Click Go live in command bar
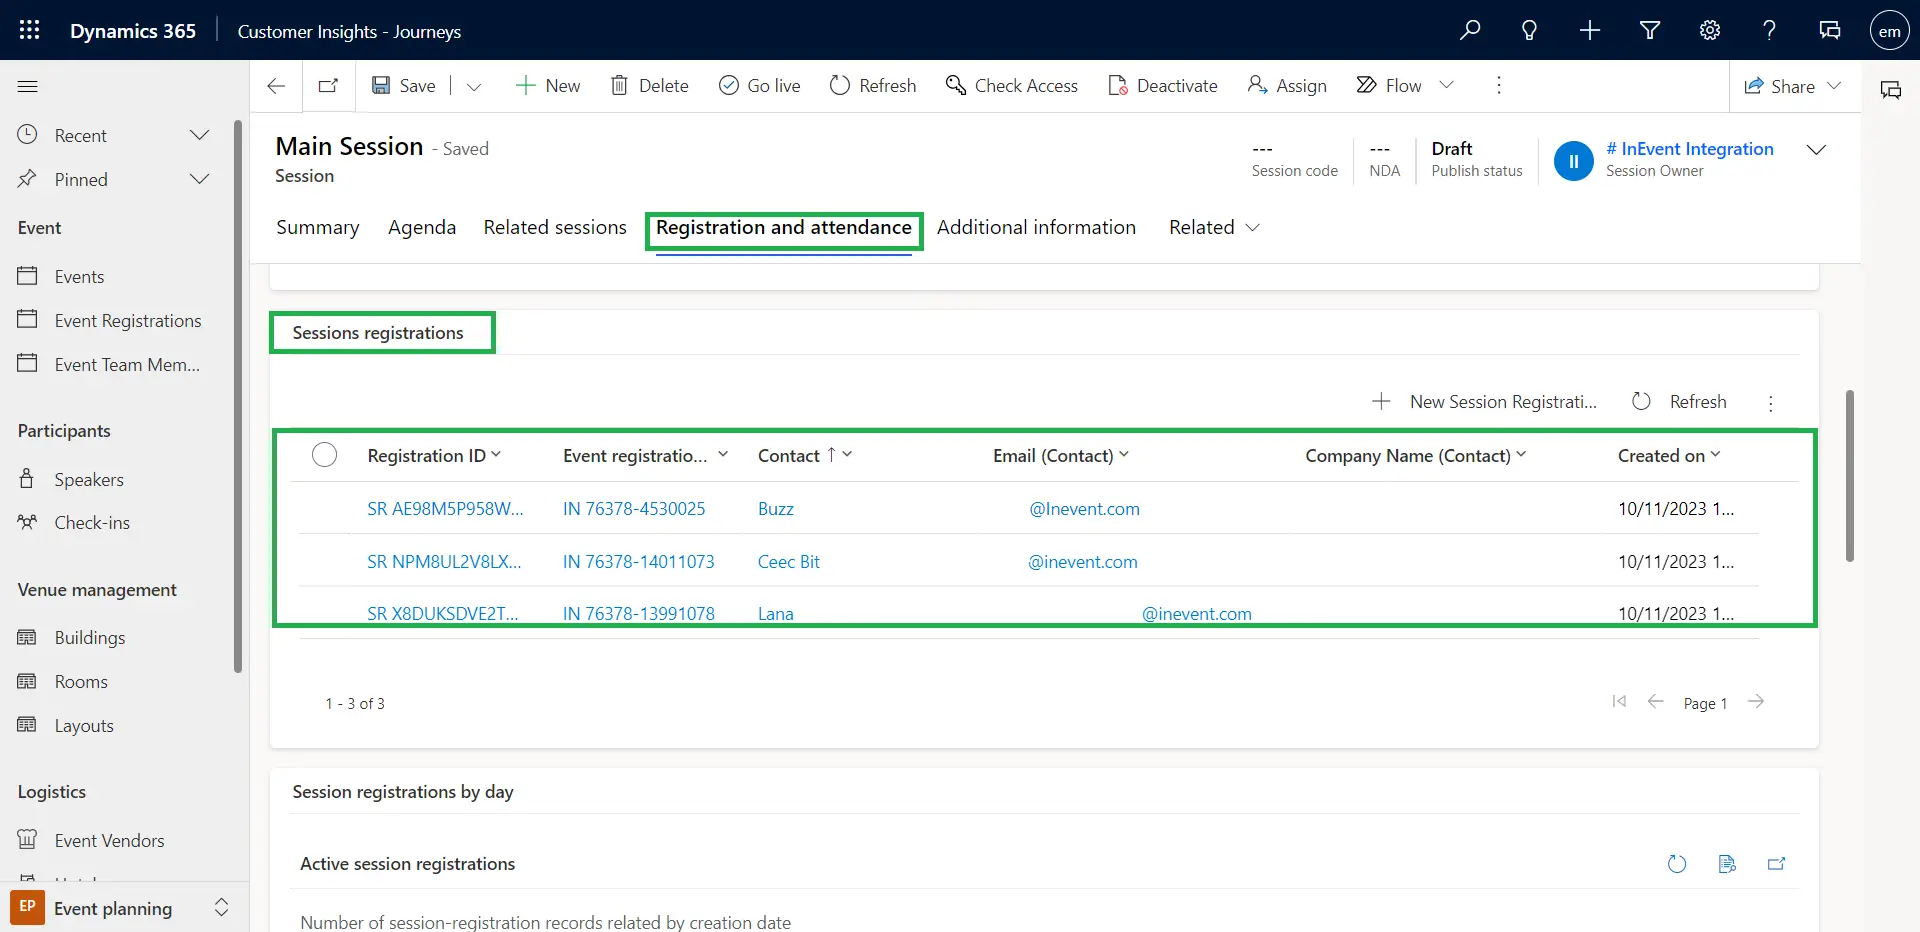The height and width of the screenshot is (932, 1920). 760,86
